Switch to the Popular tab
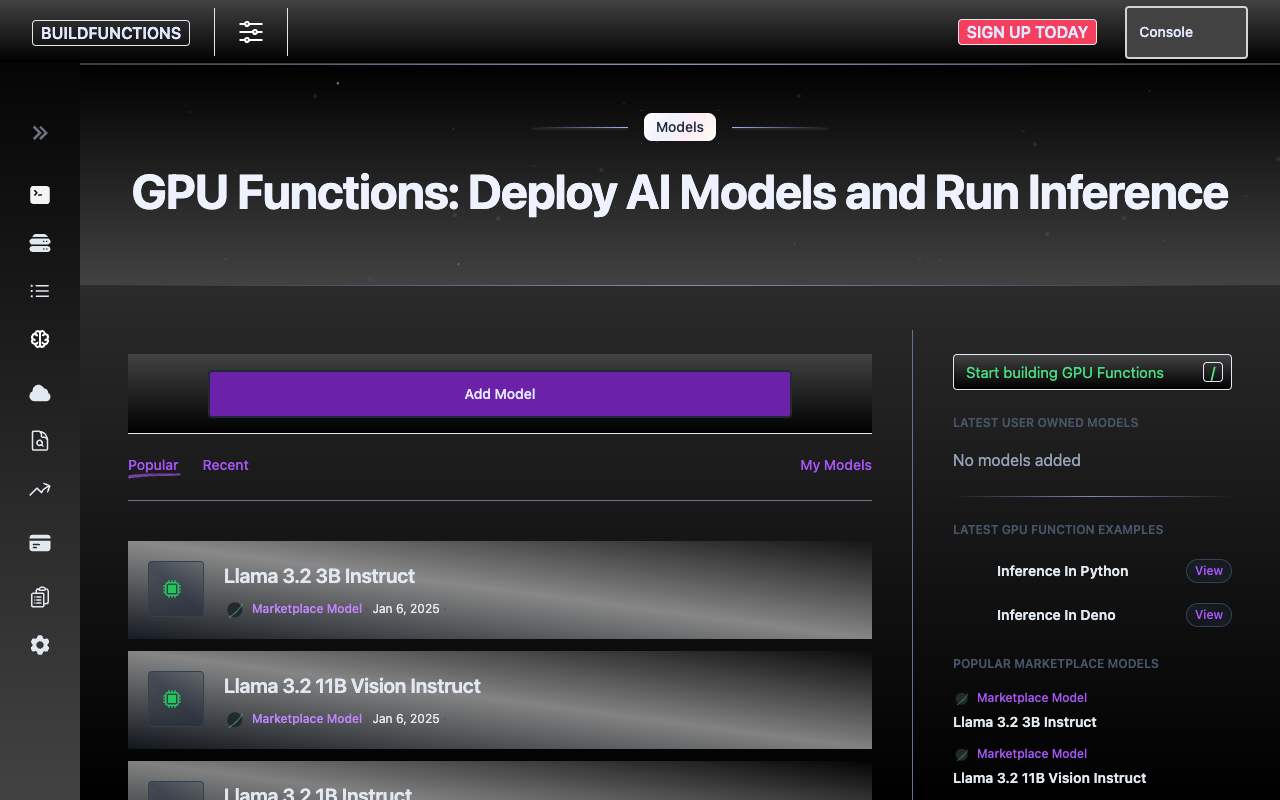 point(153,465)
